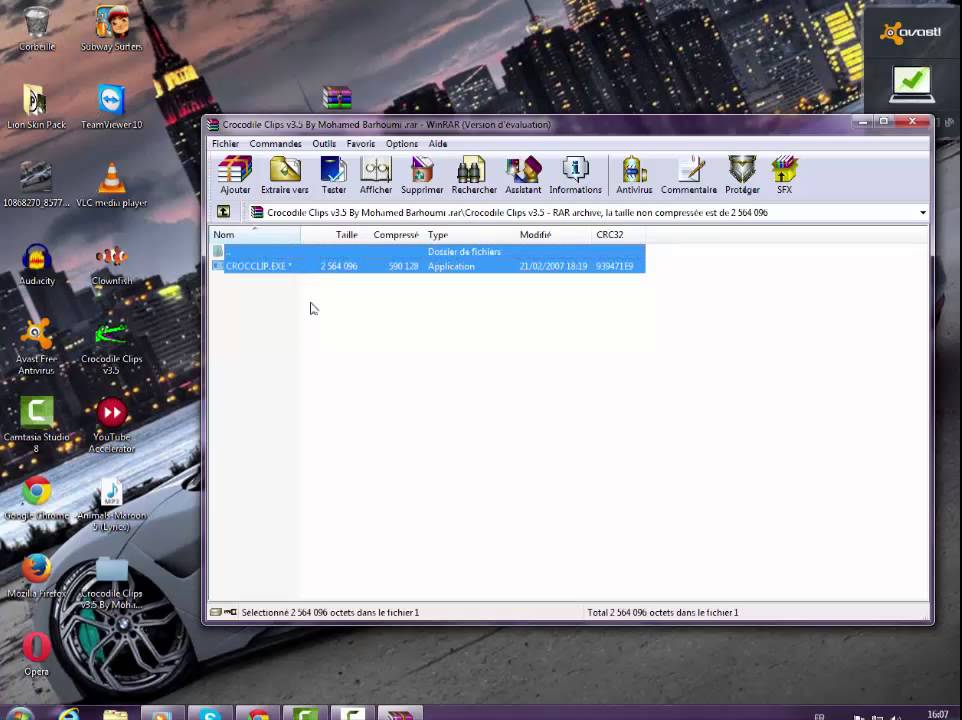This screenshot has width=962, height=720.
Task: Open Subway Surfers desktop shortcut
Action: 112,28
